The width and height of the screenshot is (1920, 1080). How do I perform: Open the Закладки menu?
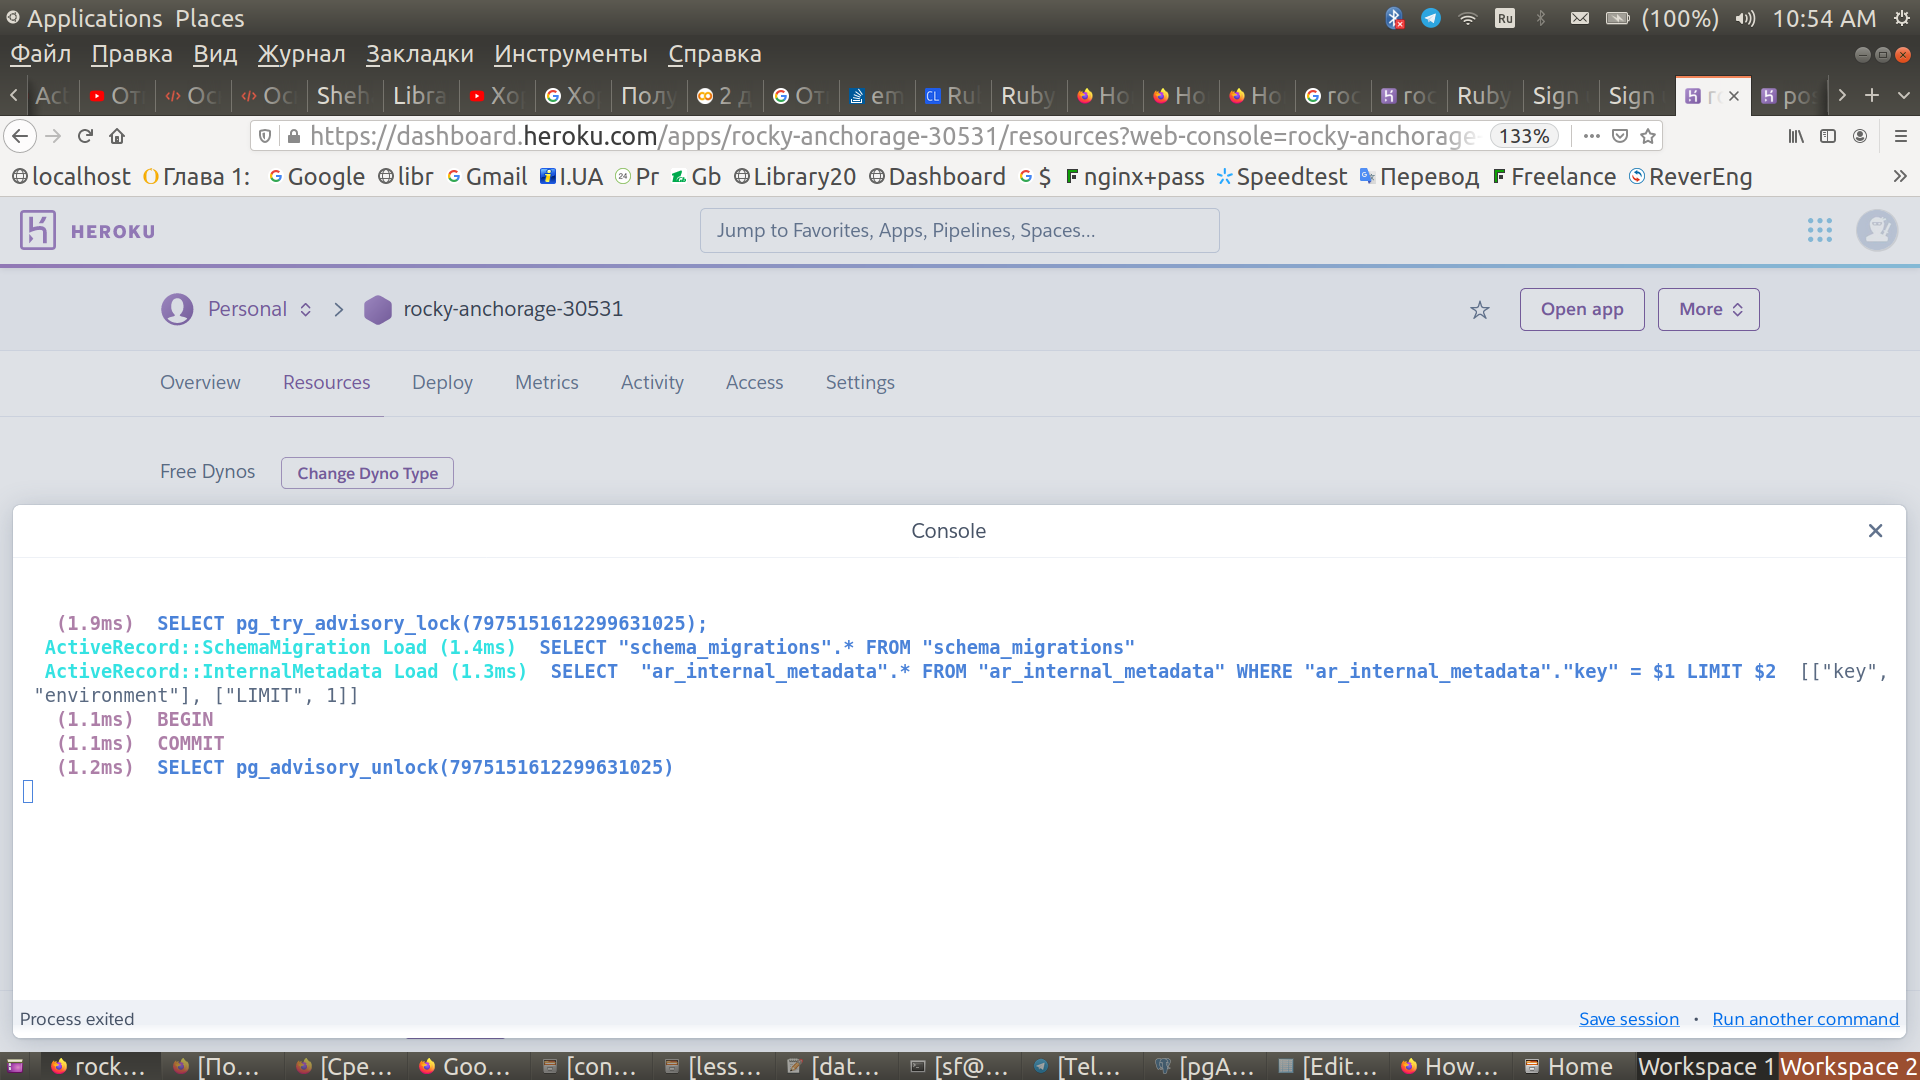tap(420, 54)
